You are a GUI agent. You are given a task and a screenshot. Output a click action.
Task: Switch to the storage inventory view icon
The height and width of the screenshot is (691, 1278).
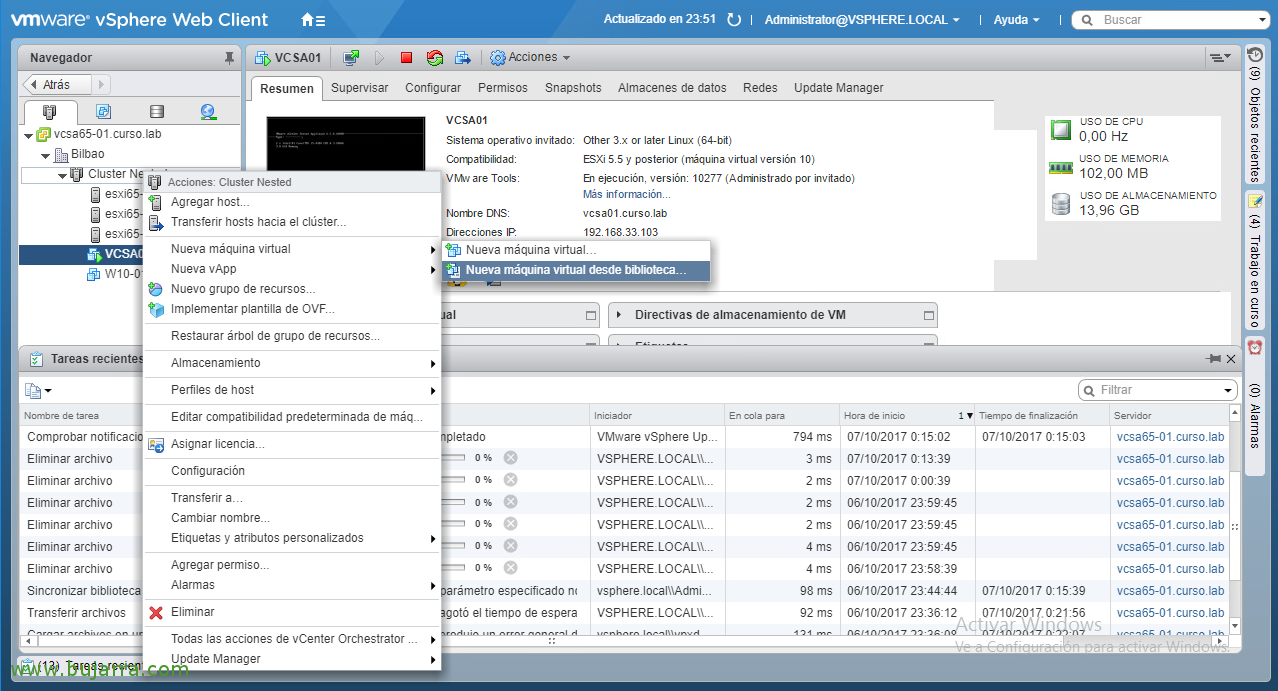[x=156, y=111]
